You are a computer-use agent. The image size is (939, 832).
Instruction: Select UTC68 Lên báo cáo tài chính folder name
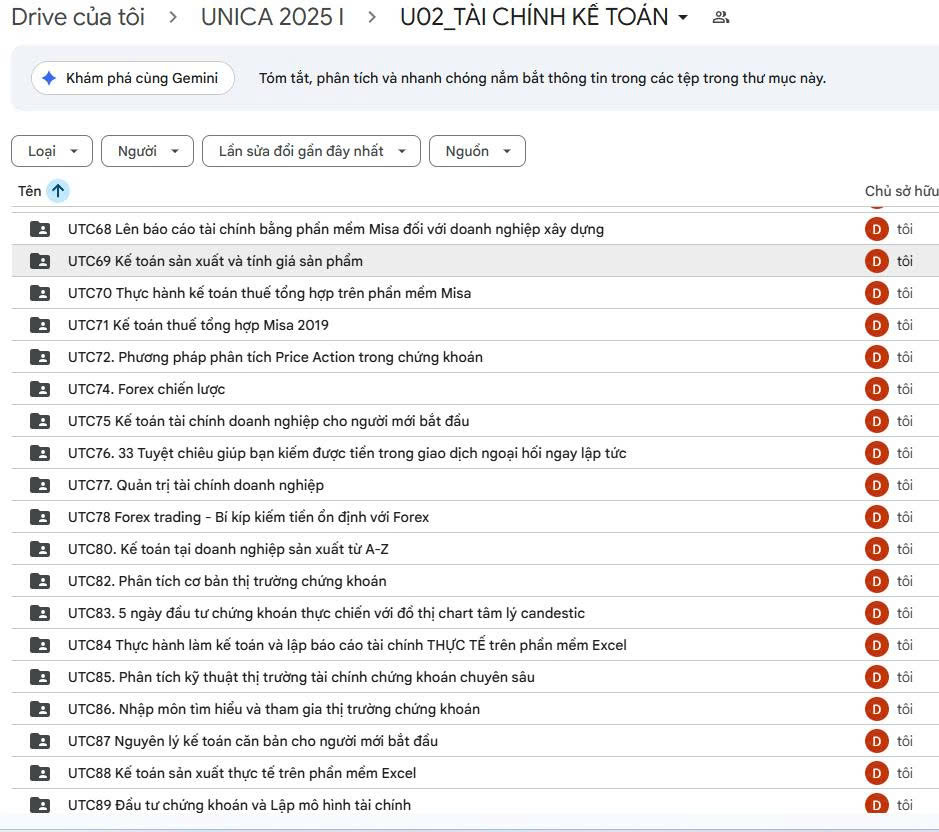coord(336,229)
